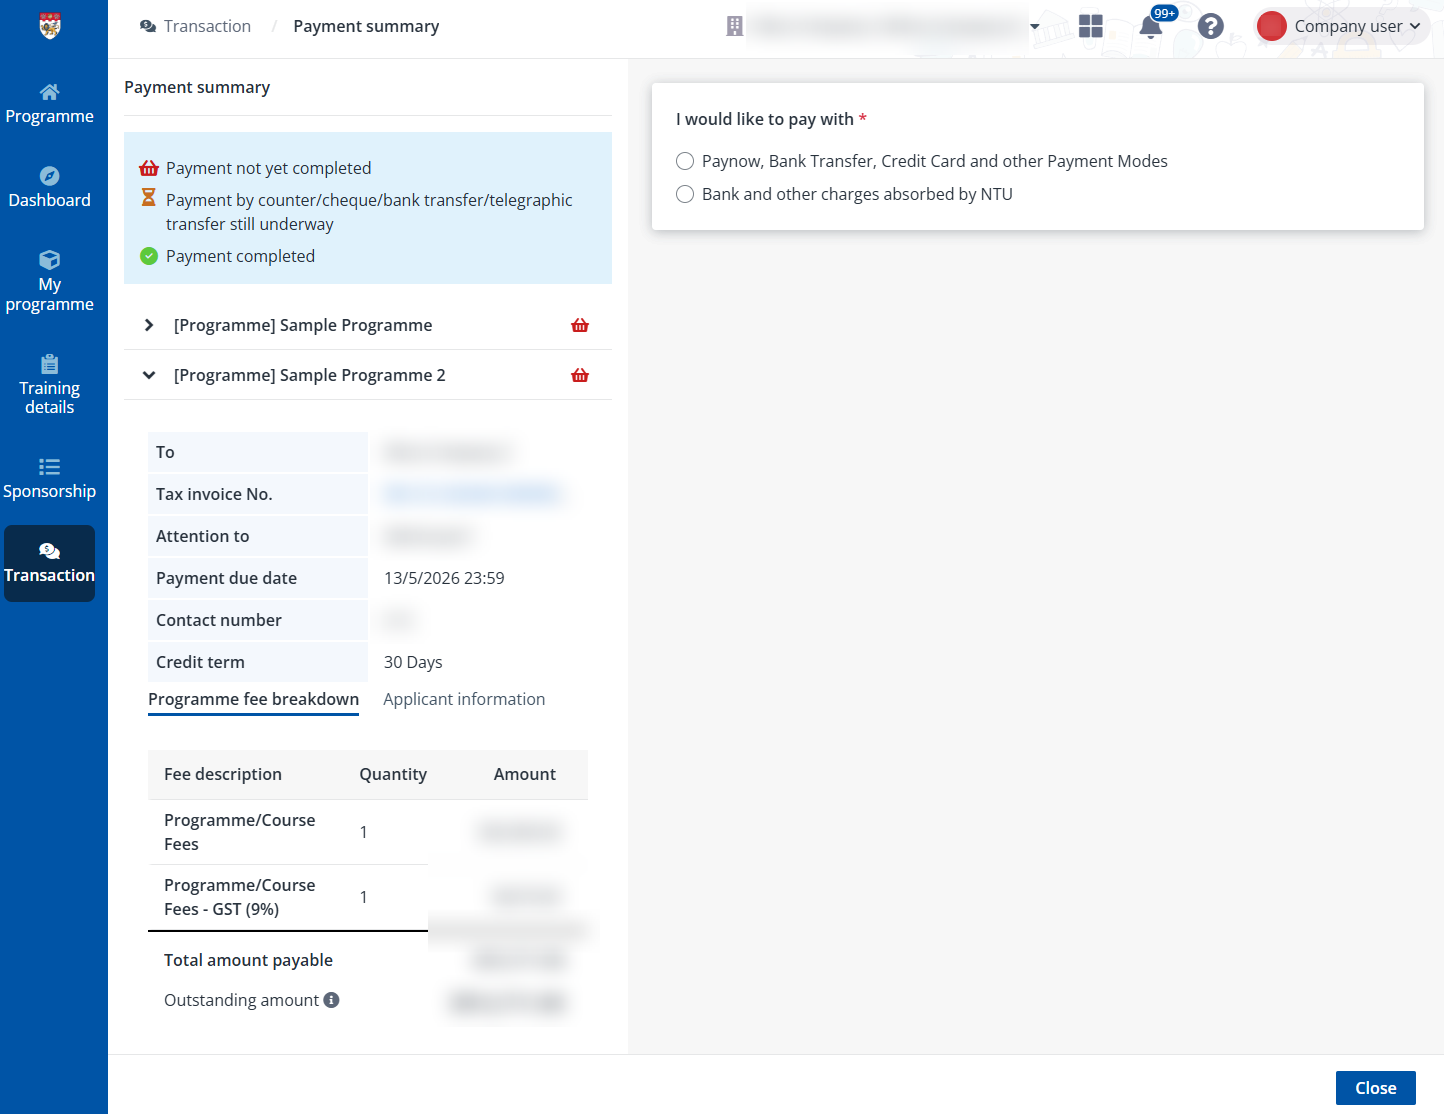The image size is (1444, 1114).
Task: Open the Company user menu
Action: tap(1343, 26)
